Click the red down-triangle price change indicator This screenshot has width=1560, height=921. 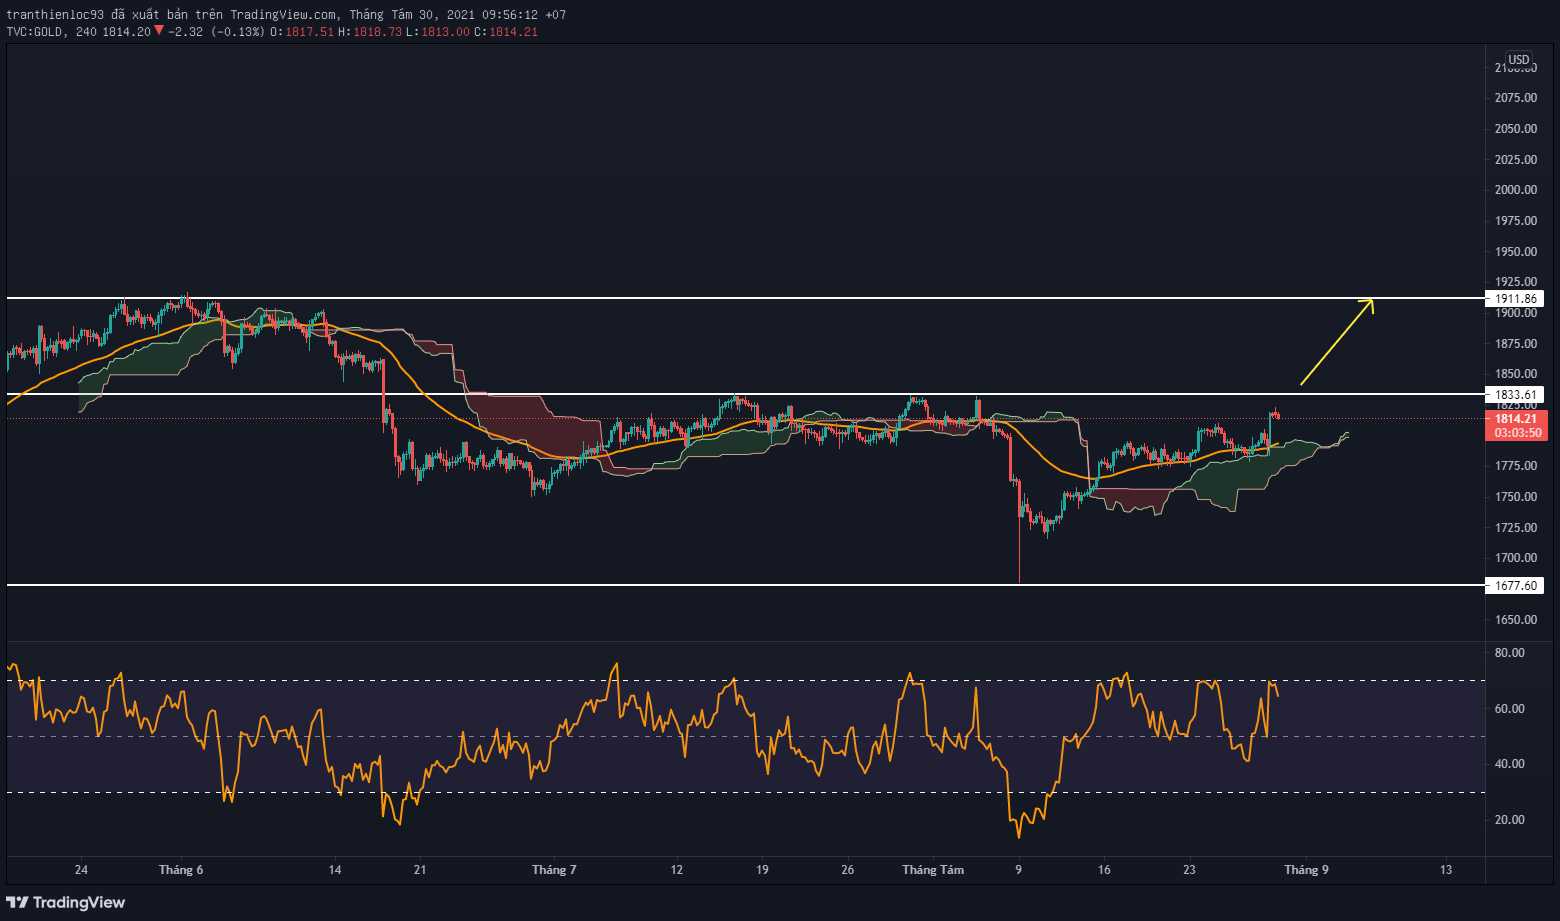159,31
